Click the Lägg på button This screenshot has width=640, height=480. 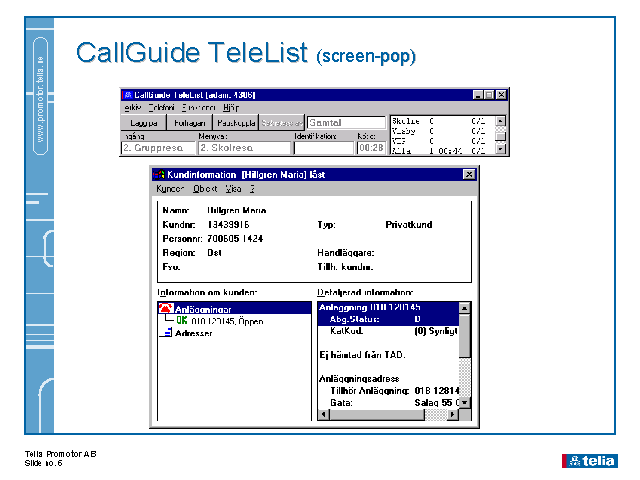click(144, 122)
